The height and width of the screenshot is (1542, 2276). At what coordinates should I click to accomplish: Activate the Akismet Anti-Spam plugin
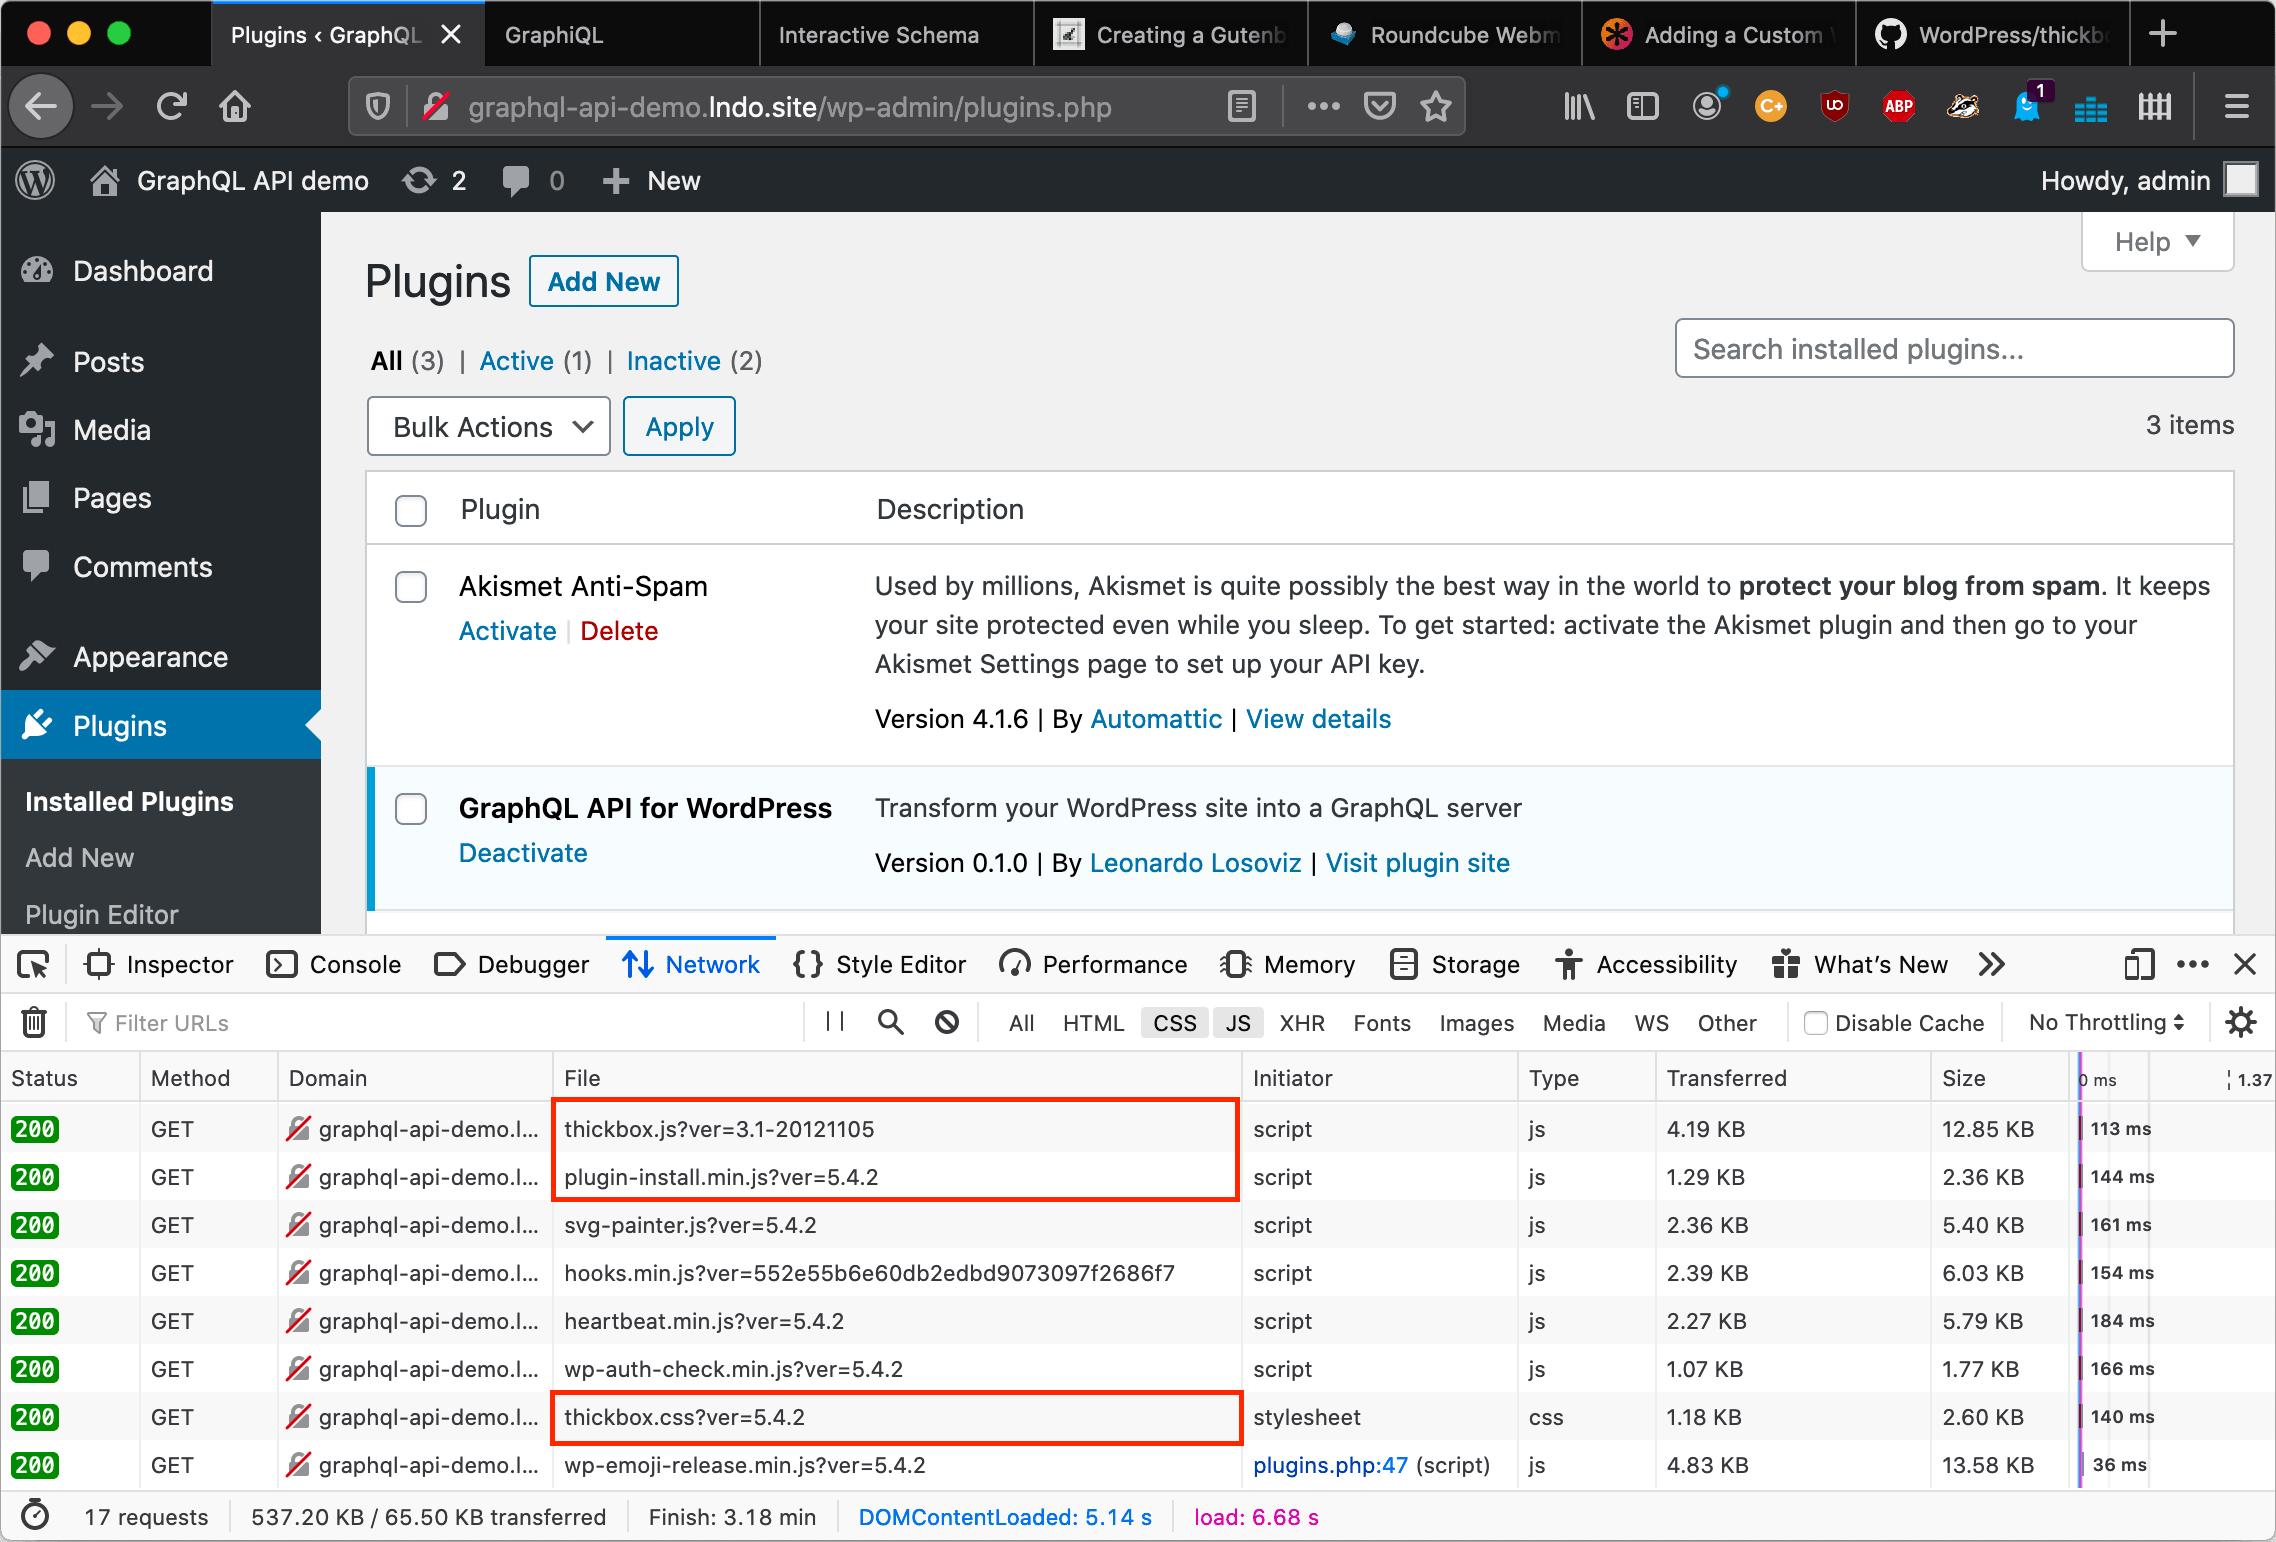point(507,631)
